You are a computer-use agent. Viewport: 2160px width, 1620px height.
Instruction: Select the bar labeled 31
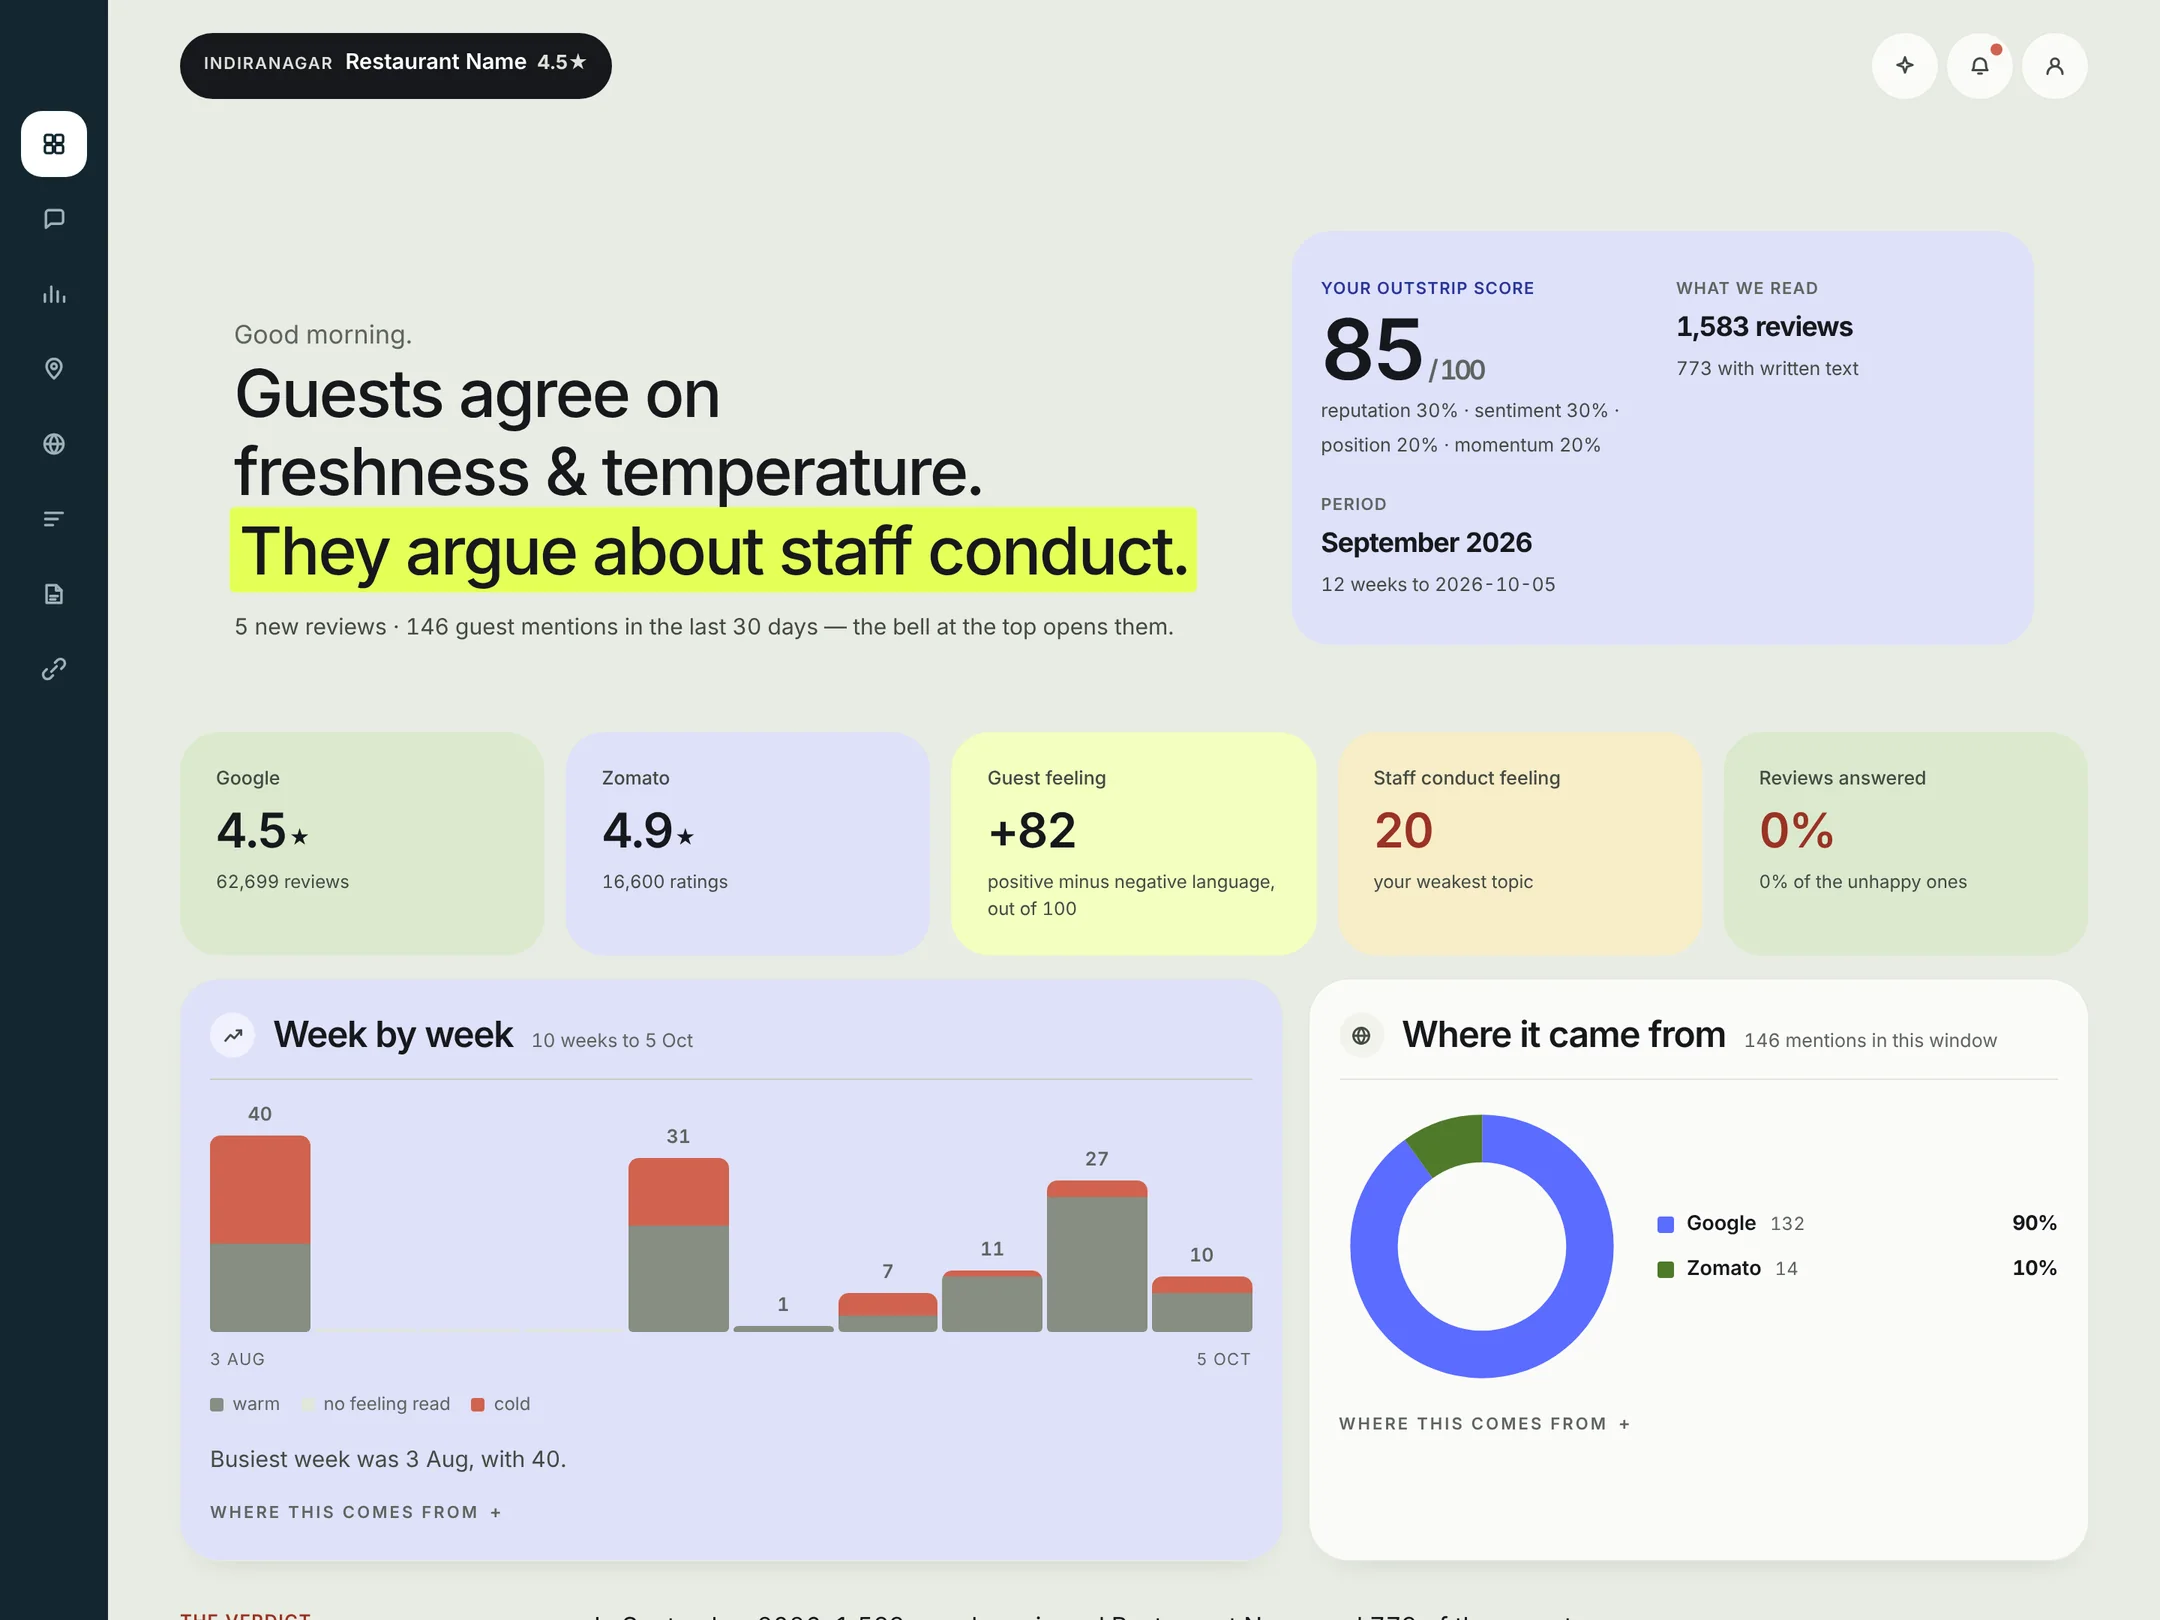coord(679,1245)
